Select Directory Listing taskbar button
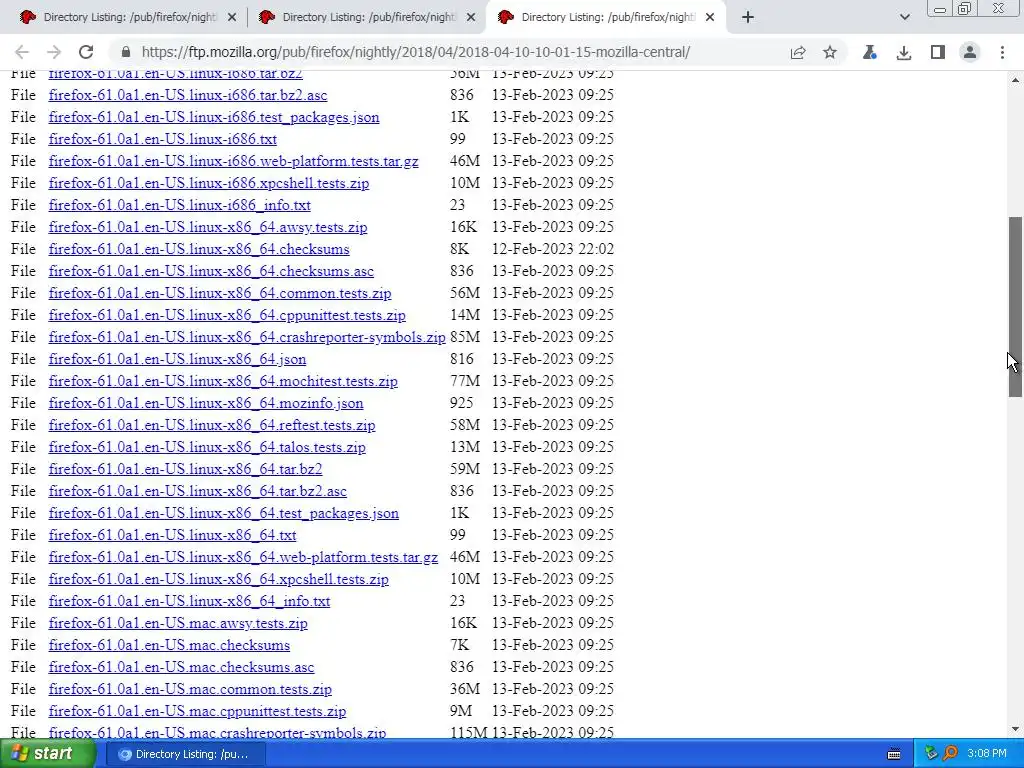The width and height of the screenshot is (1024, 768). [x=184, y=754]
